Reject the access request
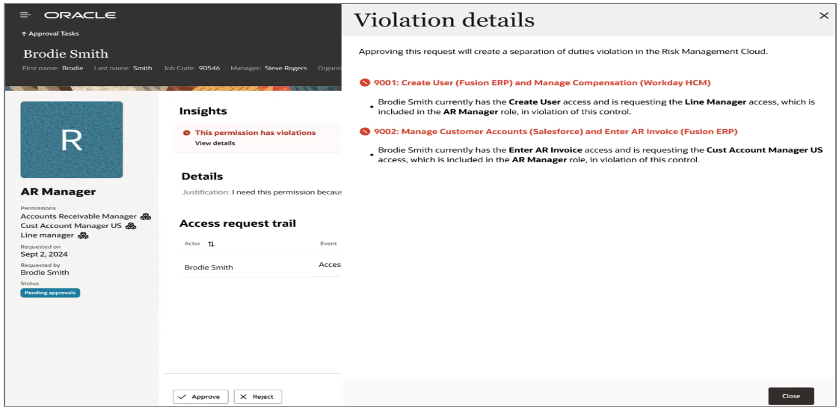The height and width of the screenshot is (410, 840). [x=258, y=397]
